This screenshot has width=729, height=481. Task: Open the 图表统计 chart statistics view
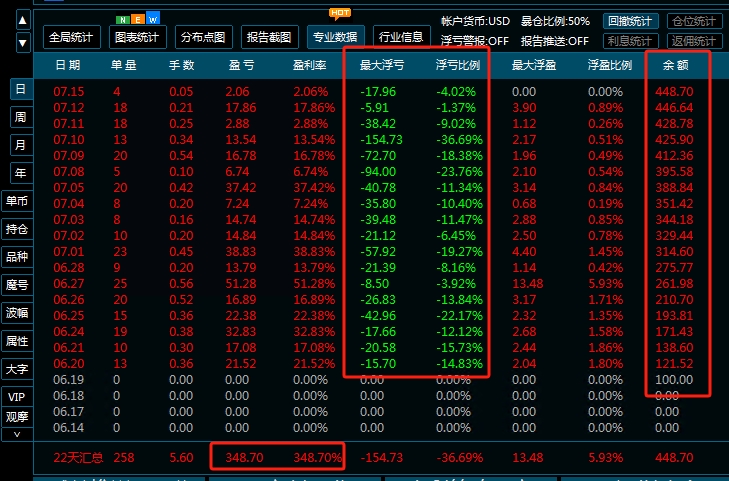[138, 37]
